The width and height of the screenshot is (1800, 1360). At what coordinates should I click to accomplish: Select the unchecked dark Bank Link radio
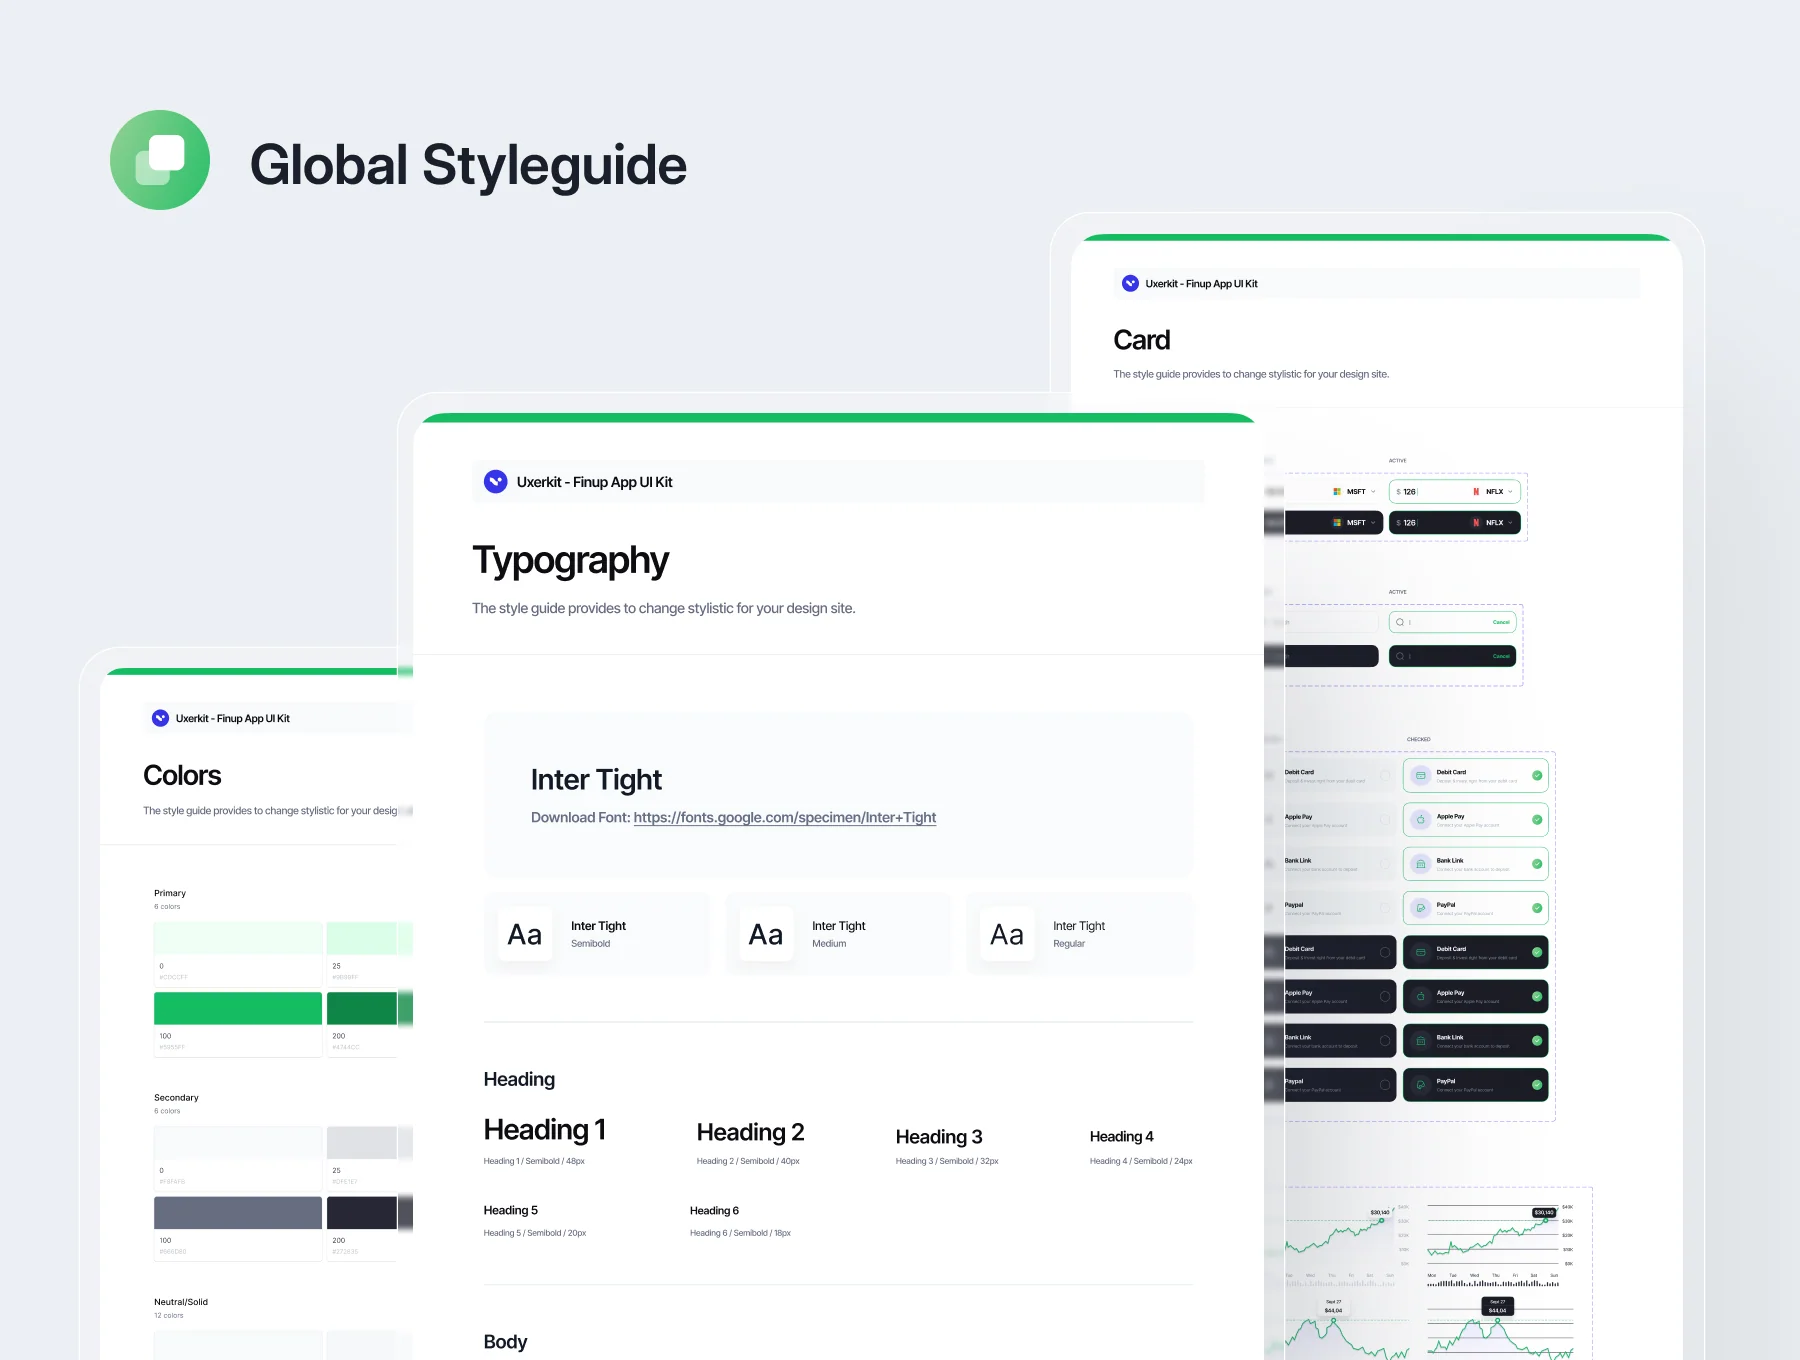coord(1385,1041)
